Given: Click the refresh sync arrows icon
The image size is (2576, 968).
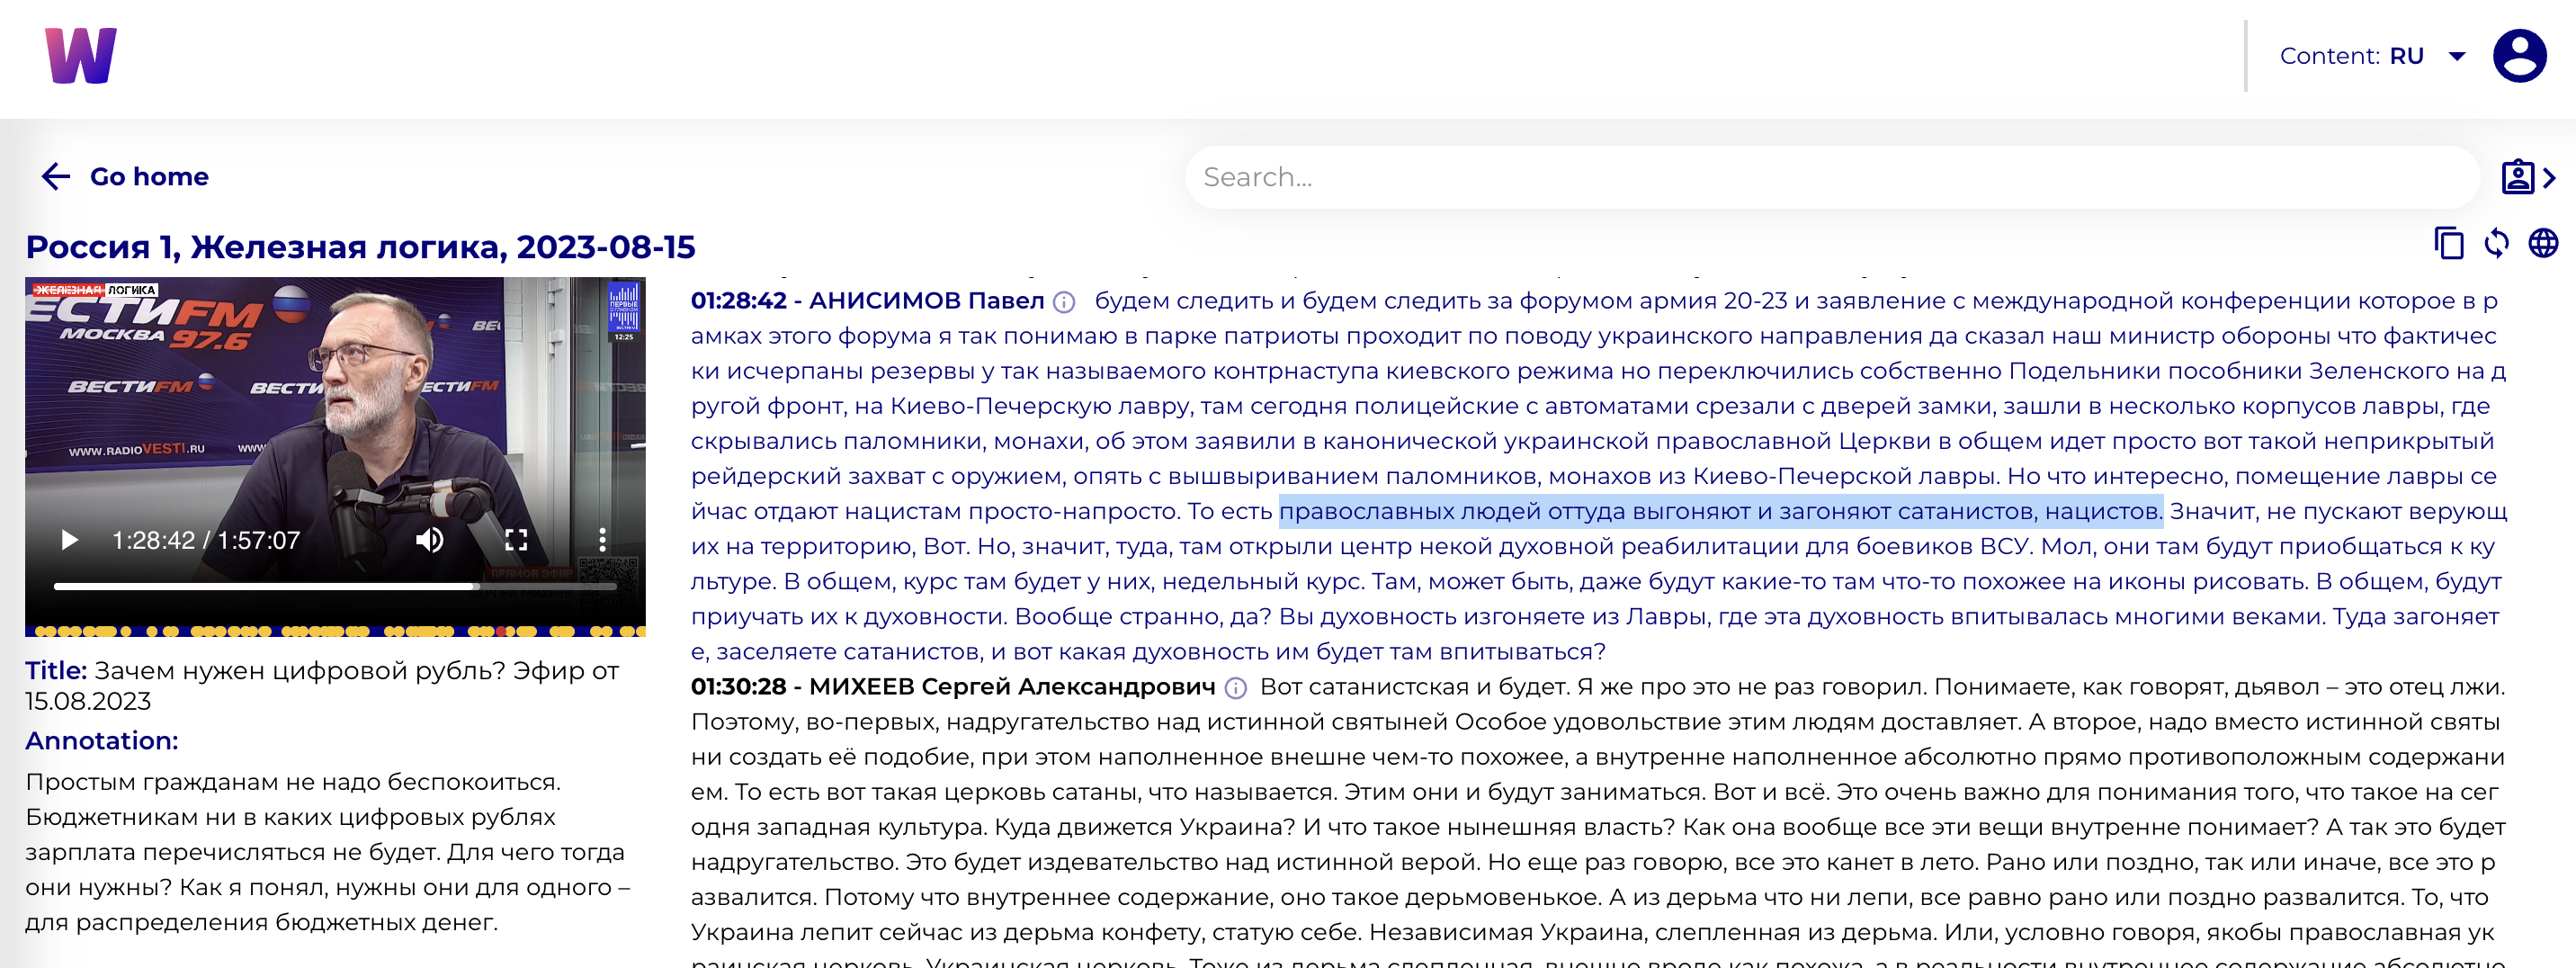Looking at the screenshot, I should click(2496, 243).
